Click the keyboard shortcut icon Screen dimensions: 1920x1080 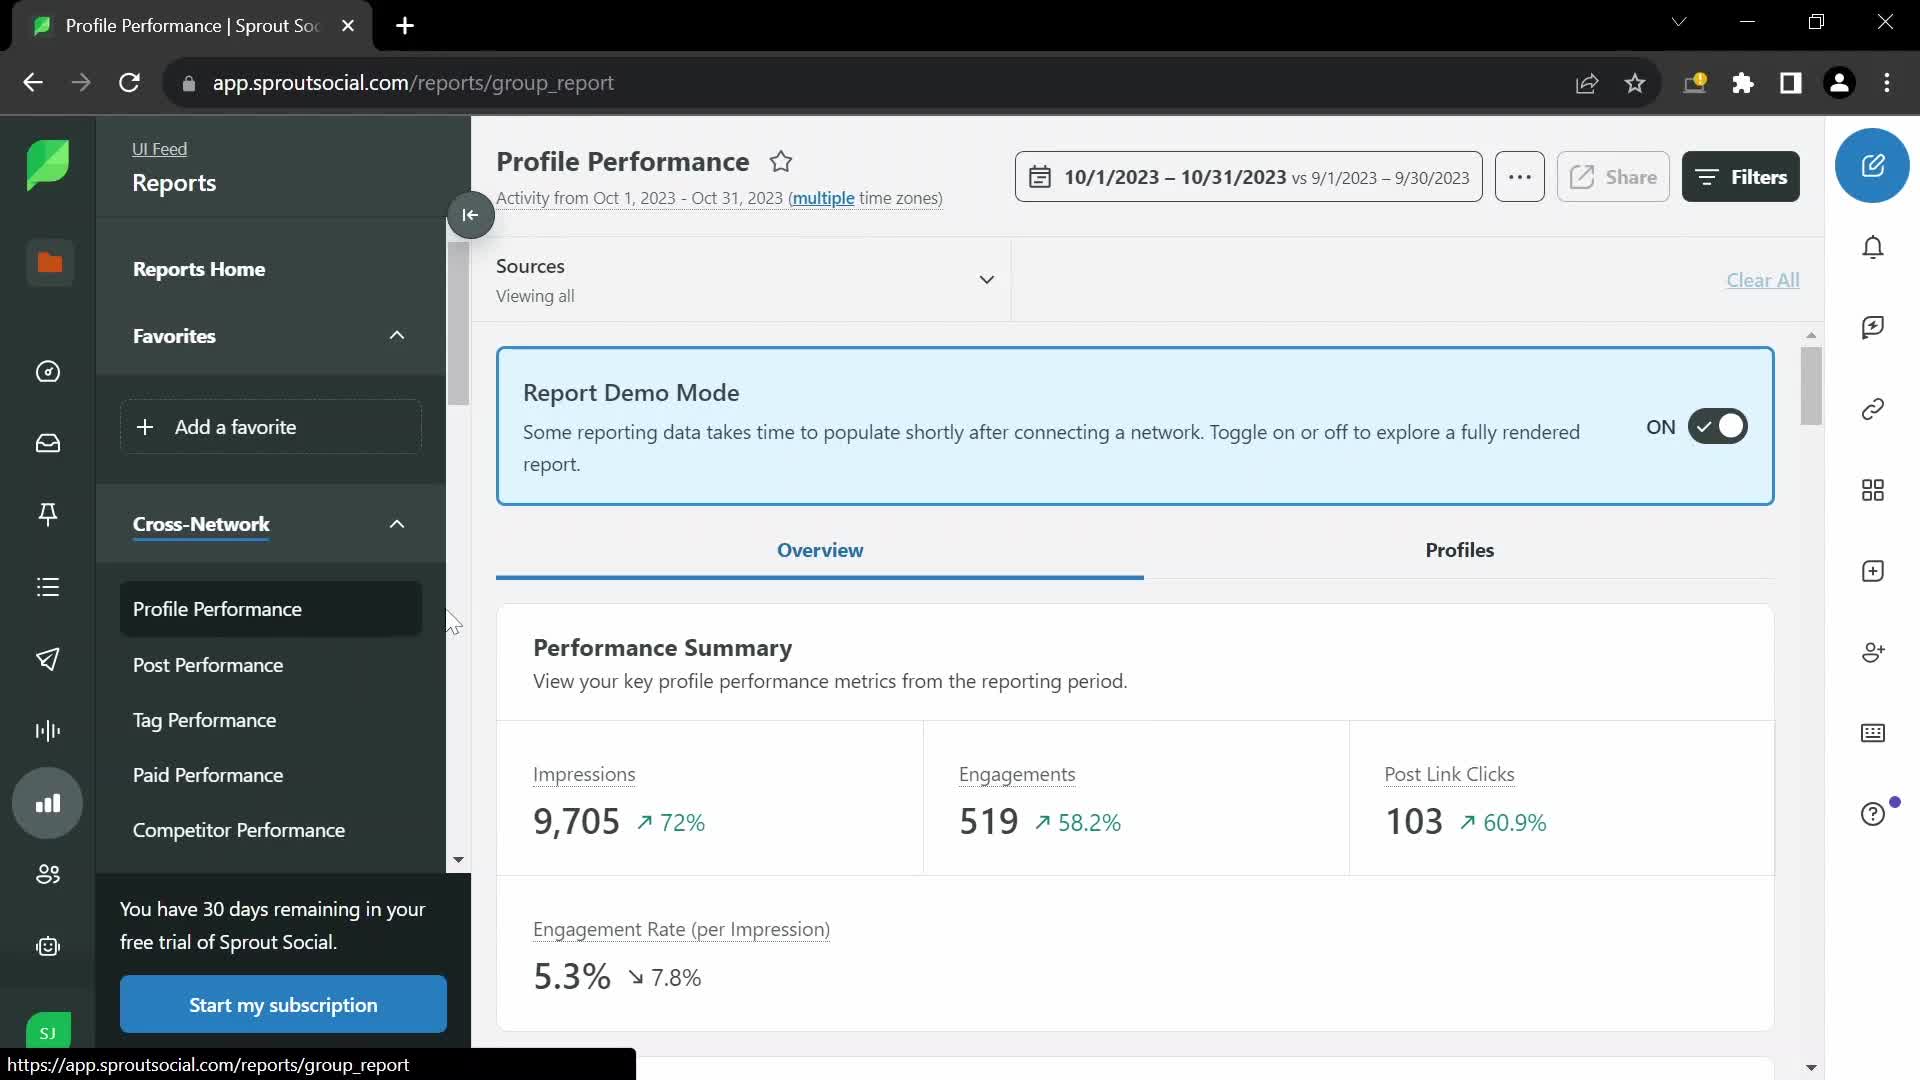[1874, 735]
